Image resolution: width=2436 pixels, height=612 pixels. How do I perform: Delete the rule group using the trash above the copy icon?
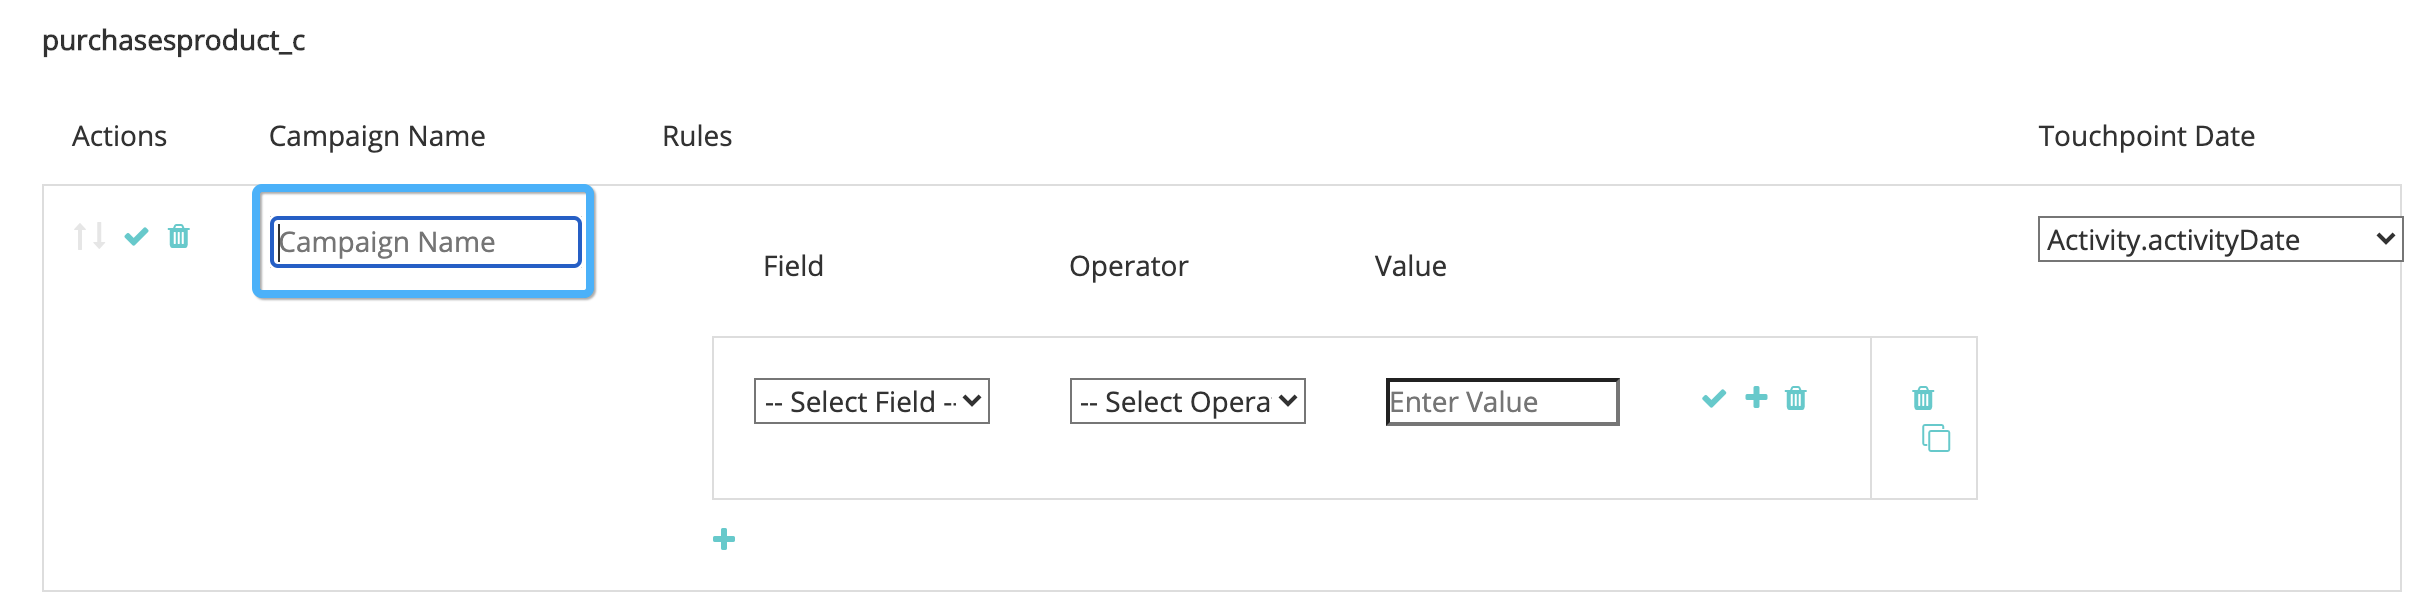coord(1923,399)
